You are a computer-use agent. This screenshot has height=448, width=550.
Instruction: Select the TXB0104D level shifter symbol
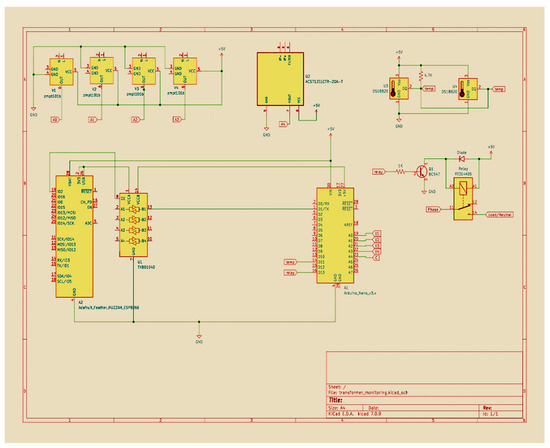(x=133, y=225)
